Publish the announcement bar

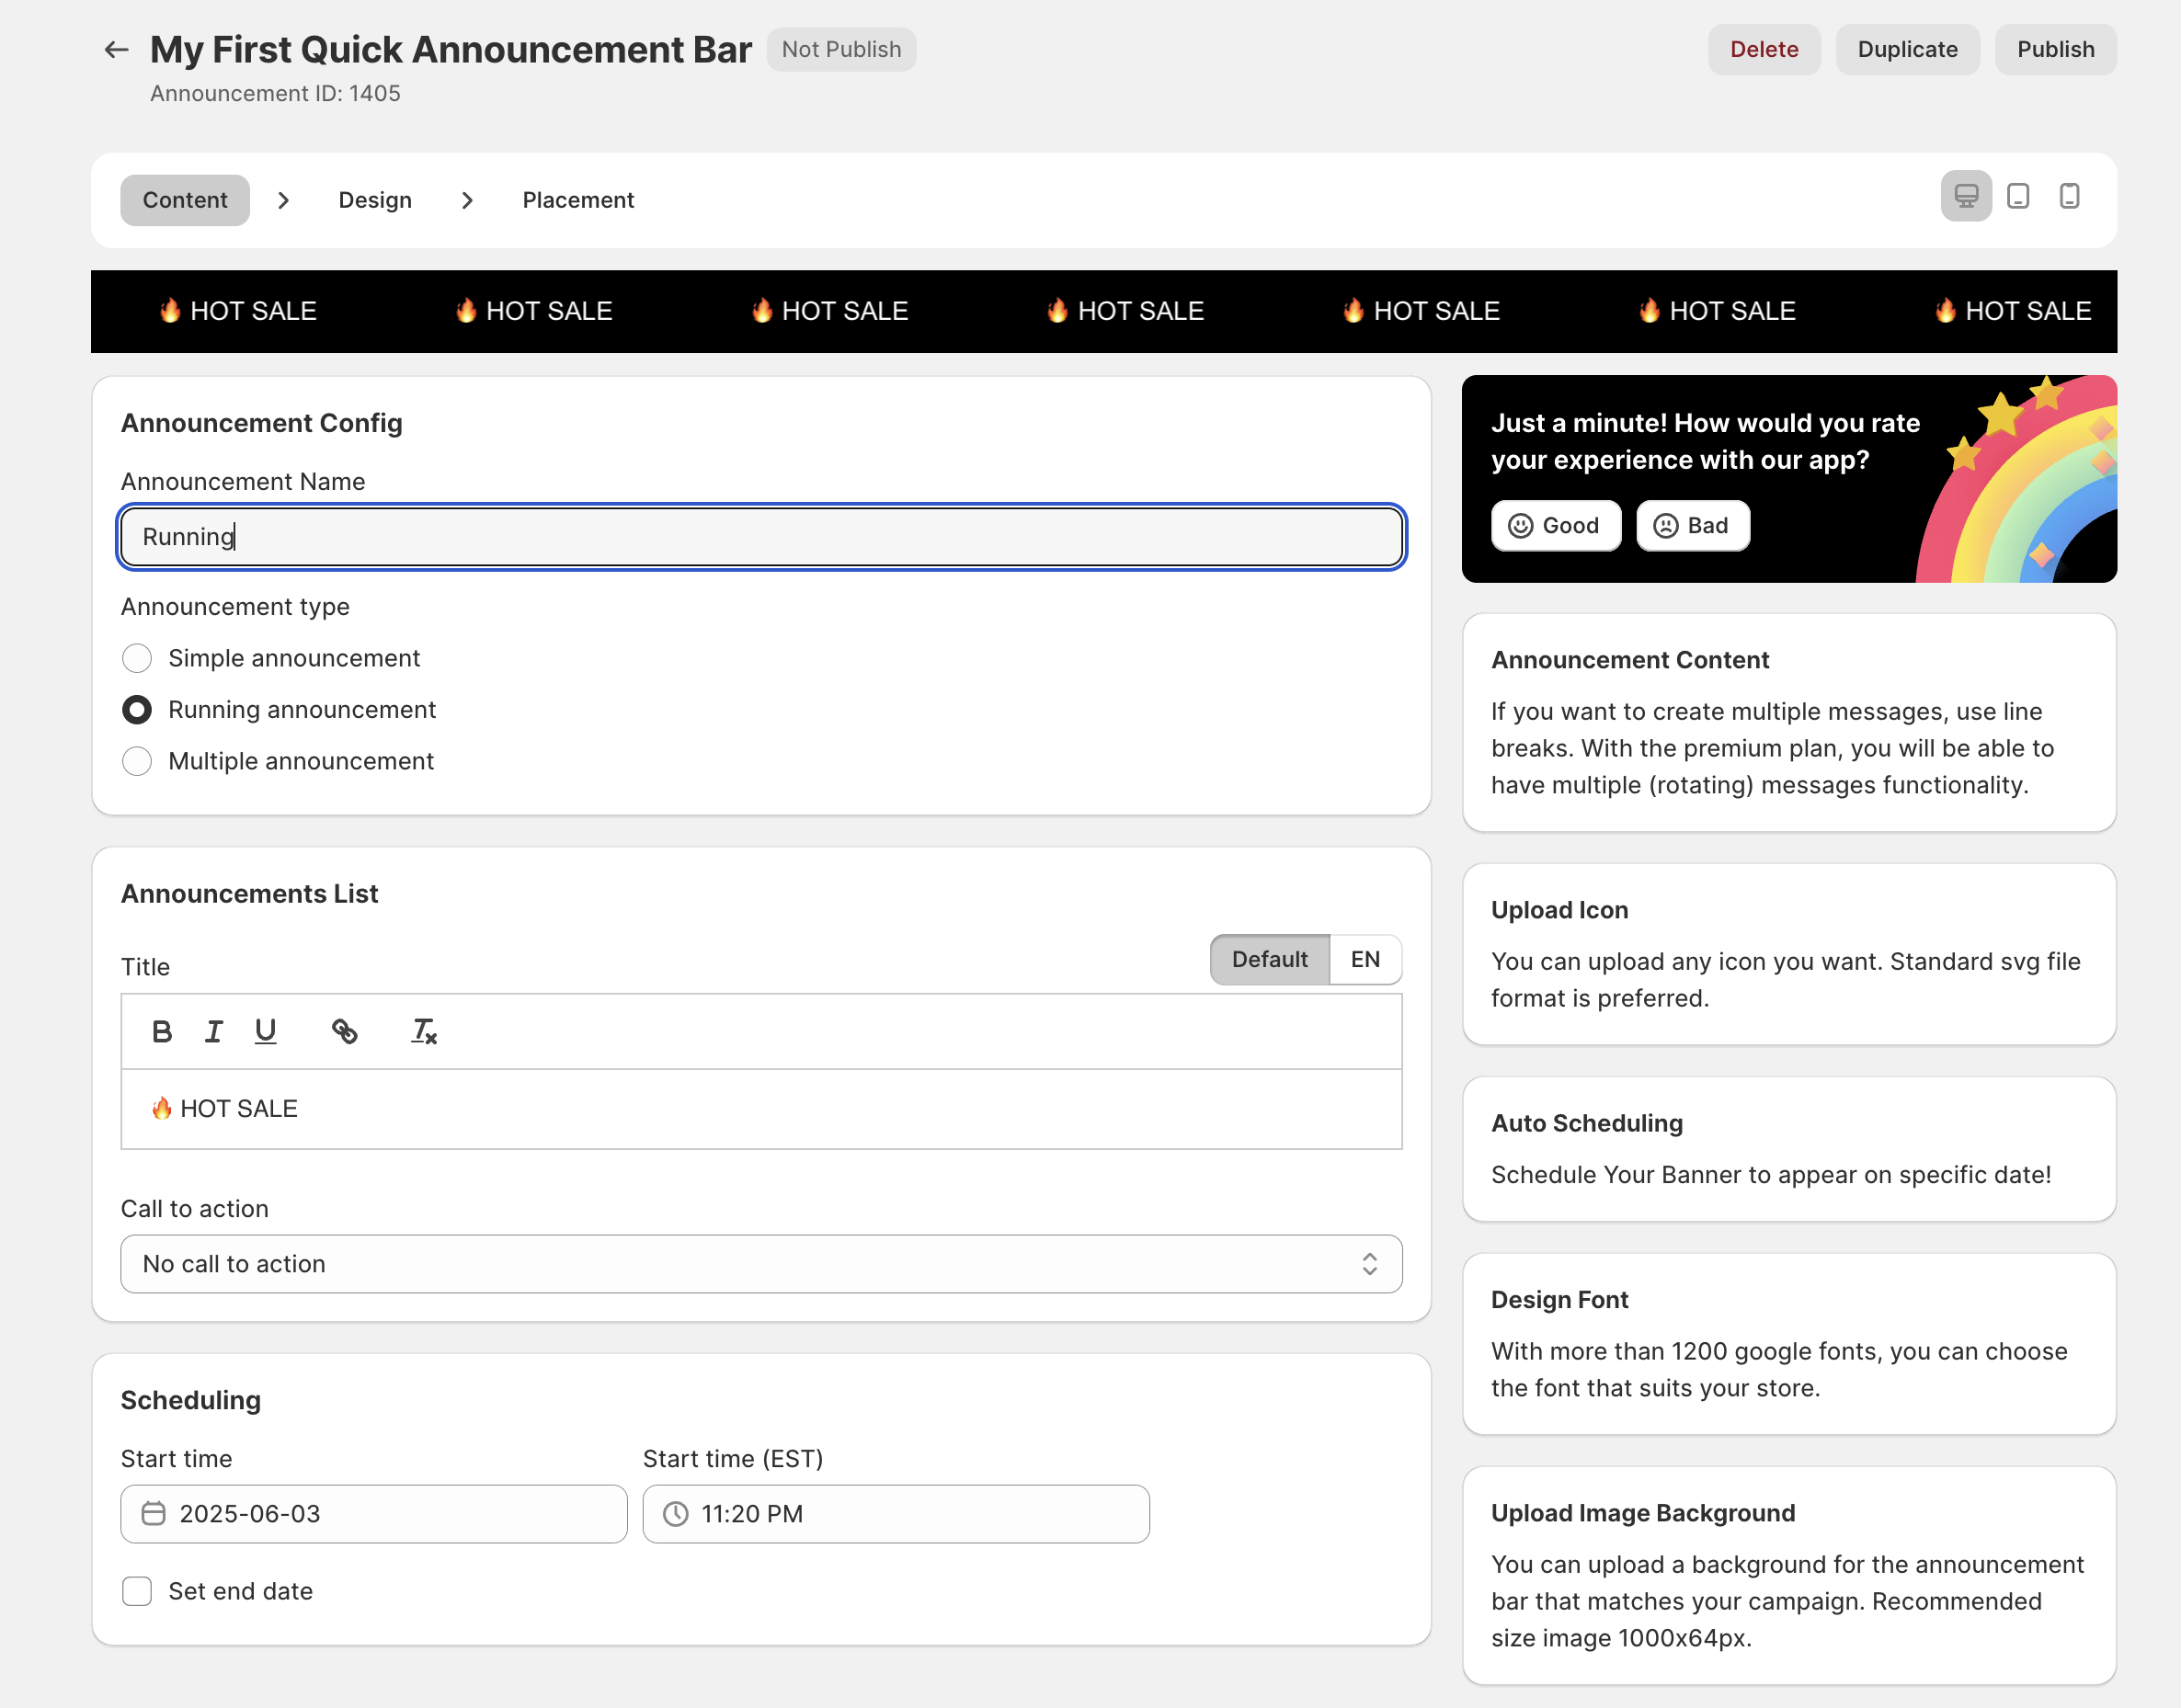coord(2055,50)
